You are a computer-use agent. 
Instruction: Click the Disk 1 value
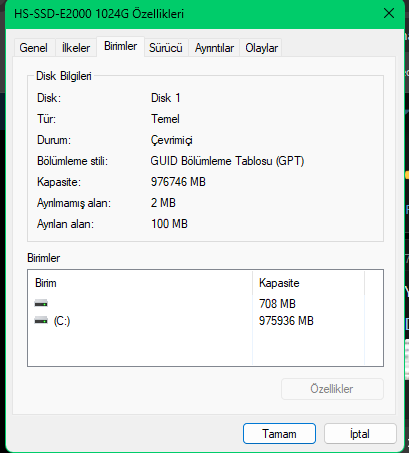coord(166,98)
